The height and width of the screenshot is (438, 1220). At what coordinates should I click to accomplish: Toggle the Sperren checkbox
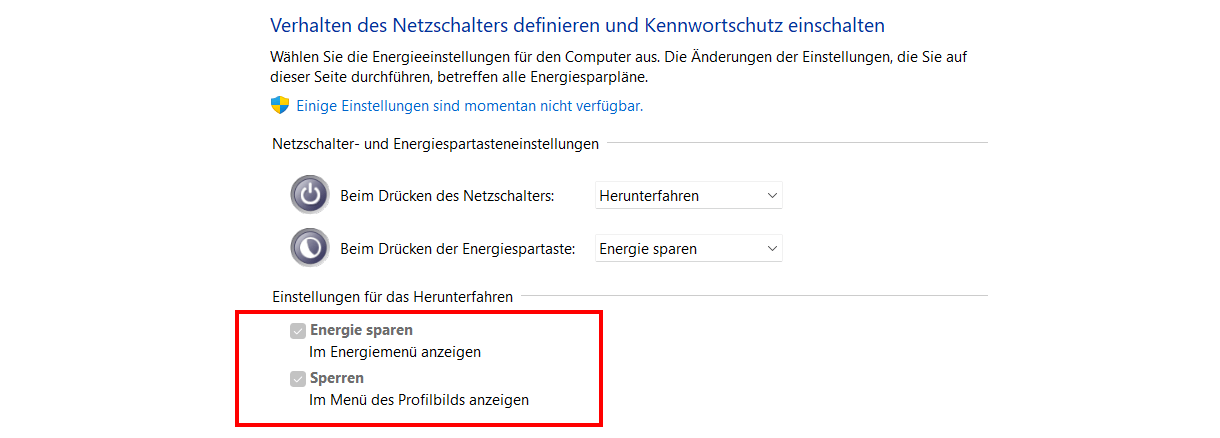point(298,378)
